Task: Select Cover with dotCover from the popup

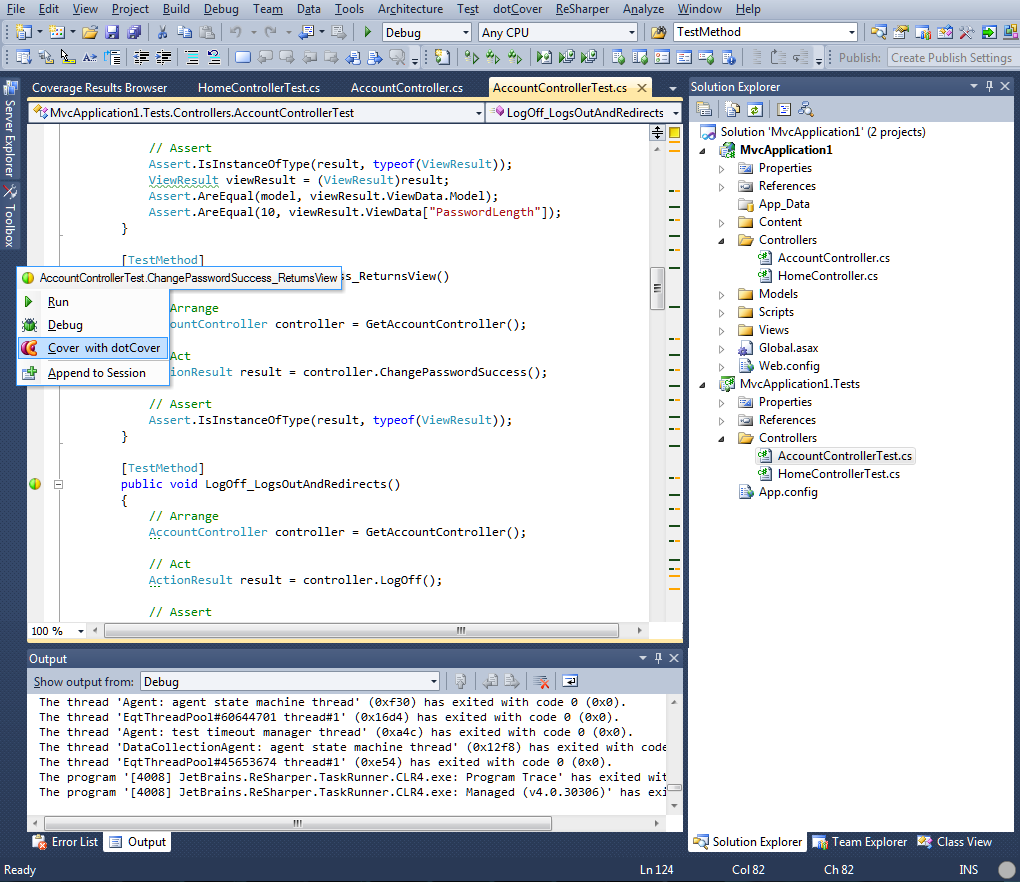Action: click(x=93, y=348)
